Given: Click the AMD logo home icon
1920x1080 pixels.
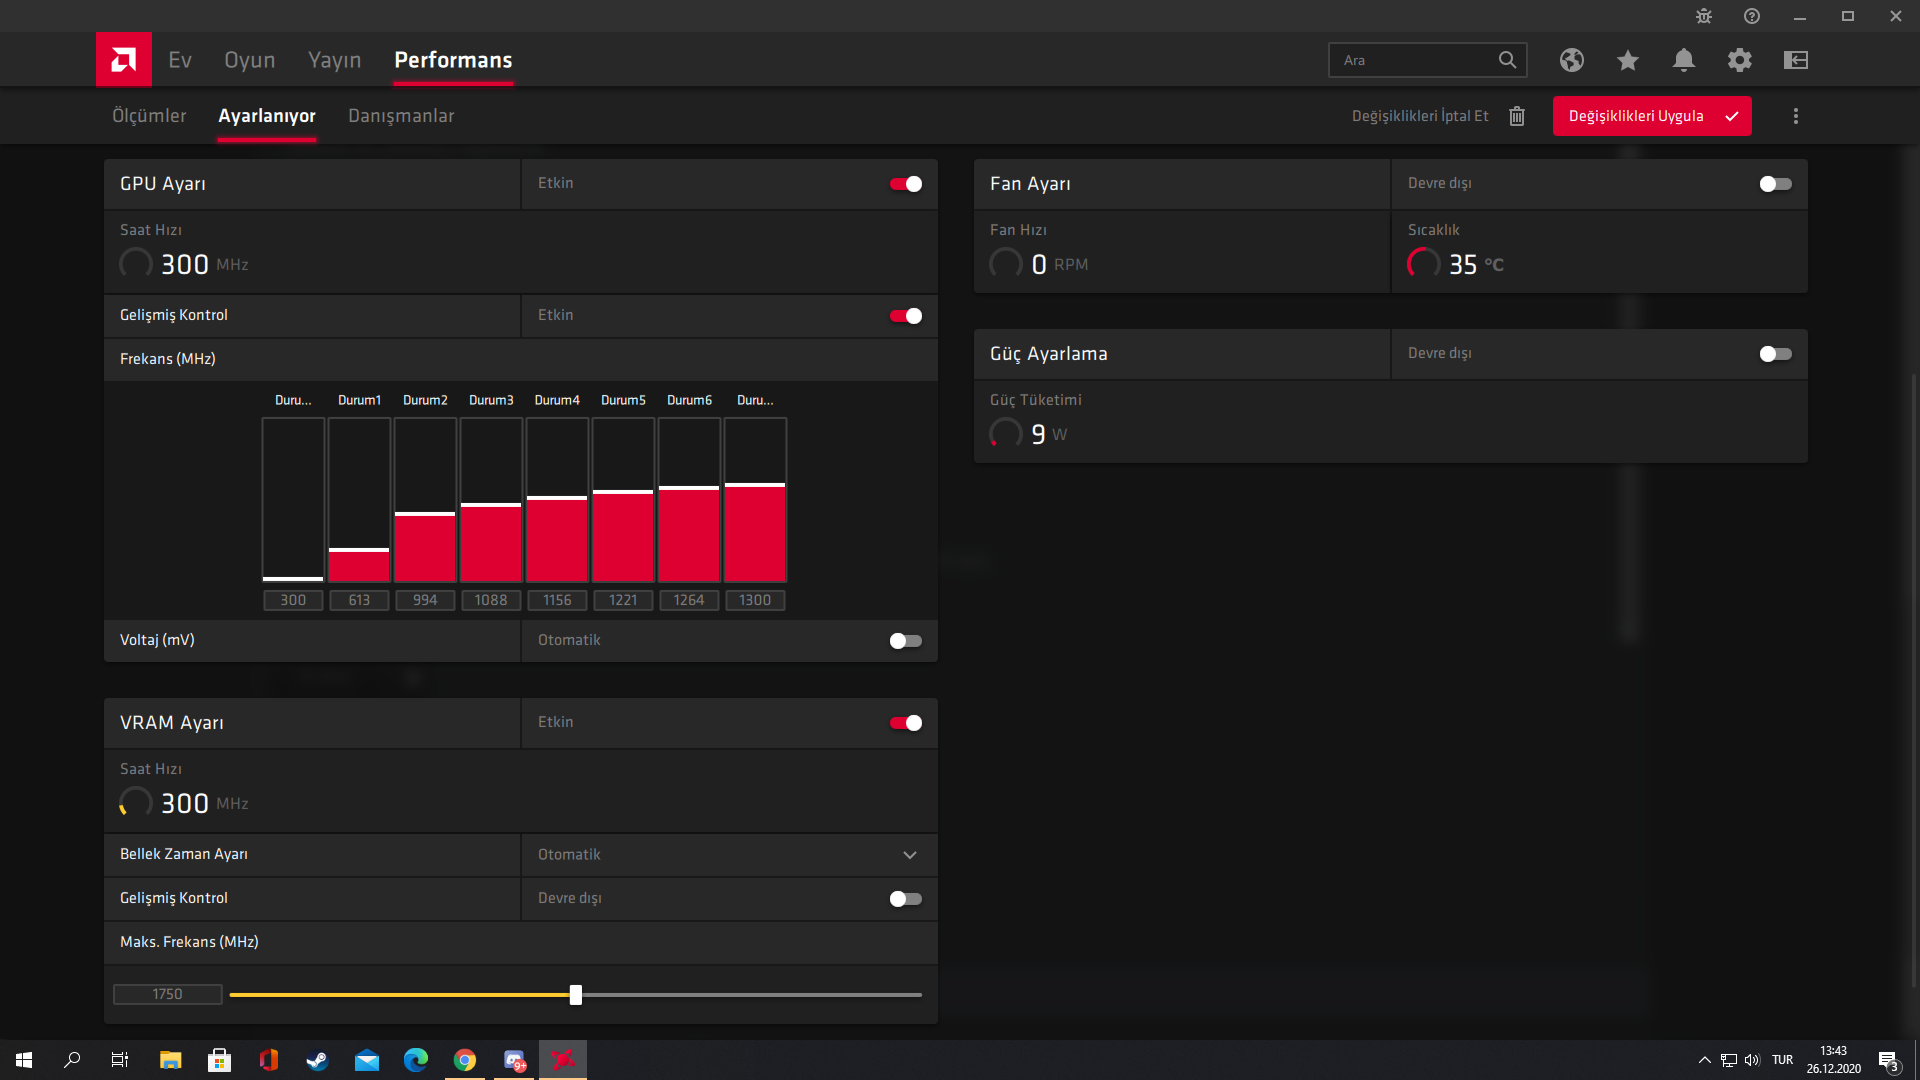Looking at the screenshot, I should coord(124,60).
